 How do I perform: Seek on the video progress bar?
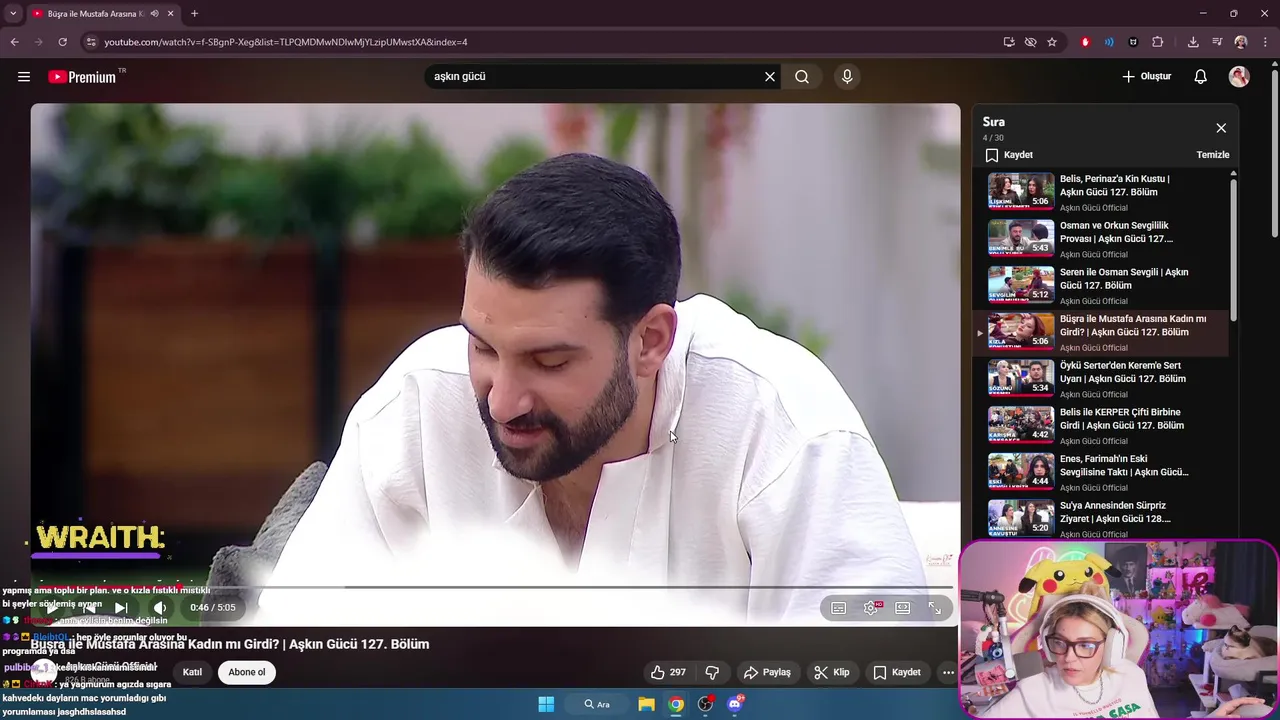coord(495,587)
